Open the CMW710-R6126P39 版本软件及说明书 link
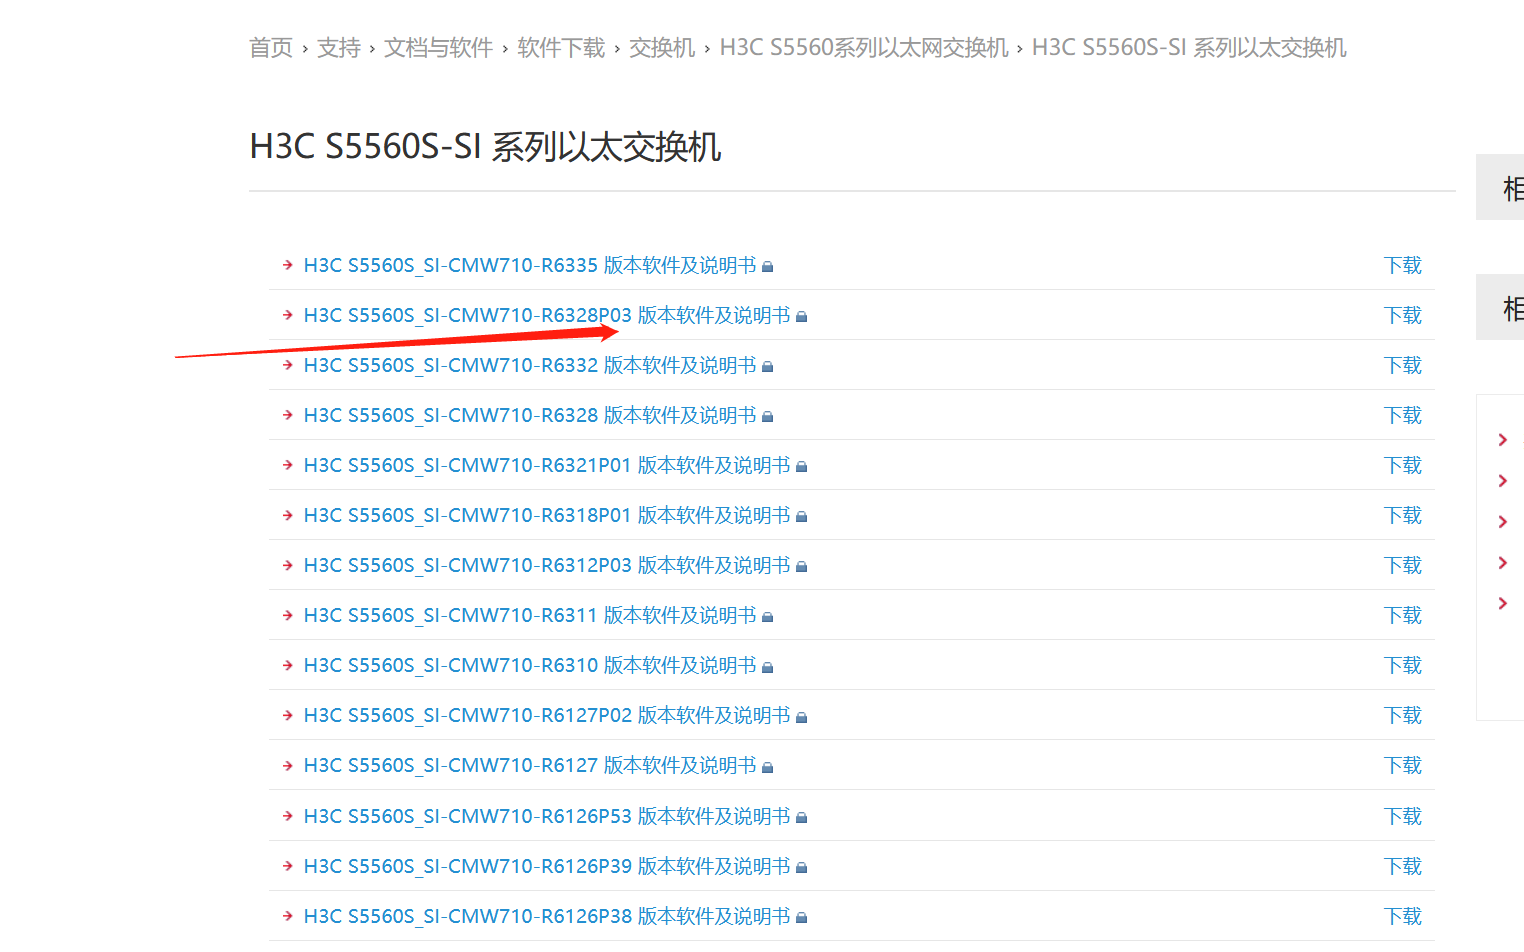Screen dimensions: 1524x952 click(547, 866)
